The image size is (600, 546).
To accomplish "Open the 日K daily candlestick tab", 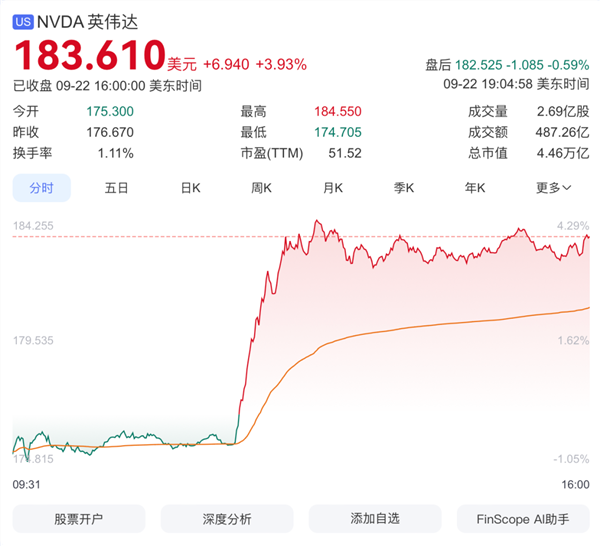I will coord(191,188).
